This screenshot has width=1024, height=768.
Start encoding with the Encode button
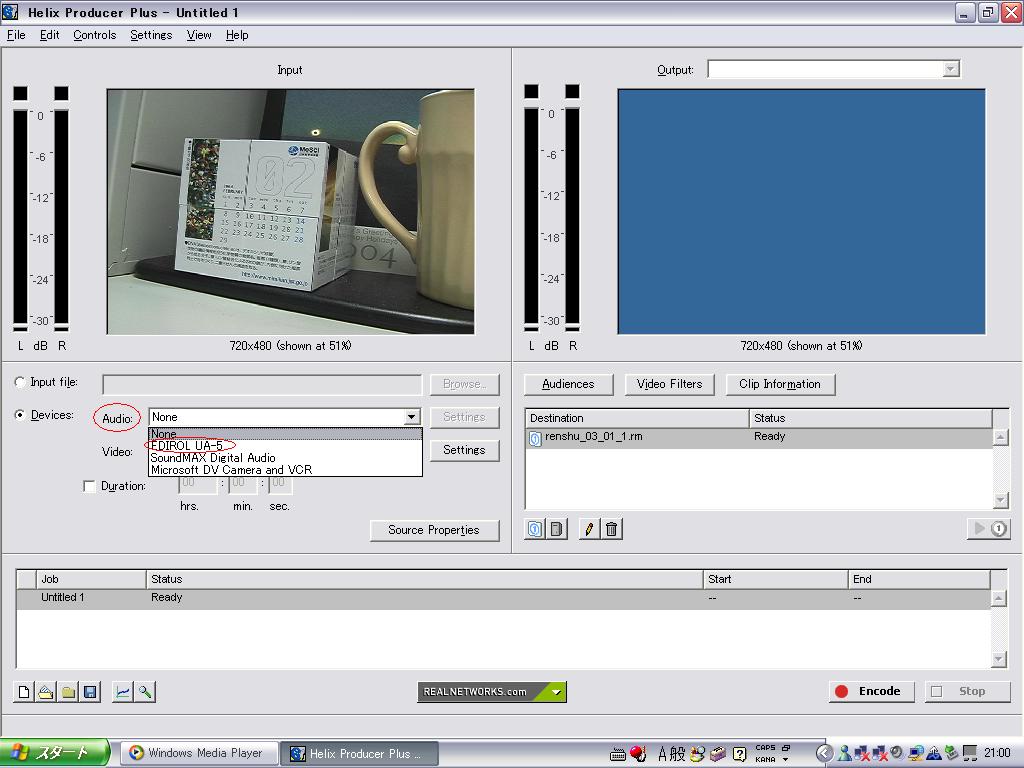871,692
